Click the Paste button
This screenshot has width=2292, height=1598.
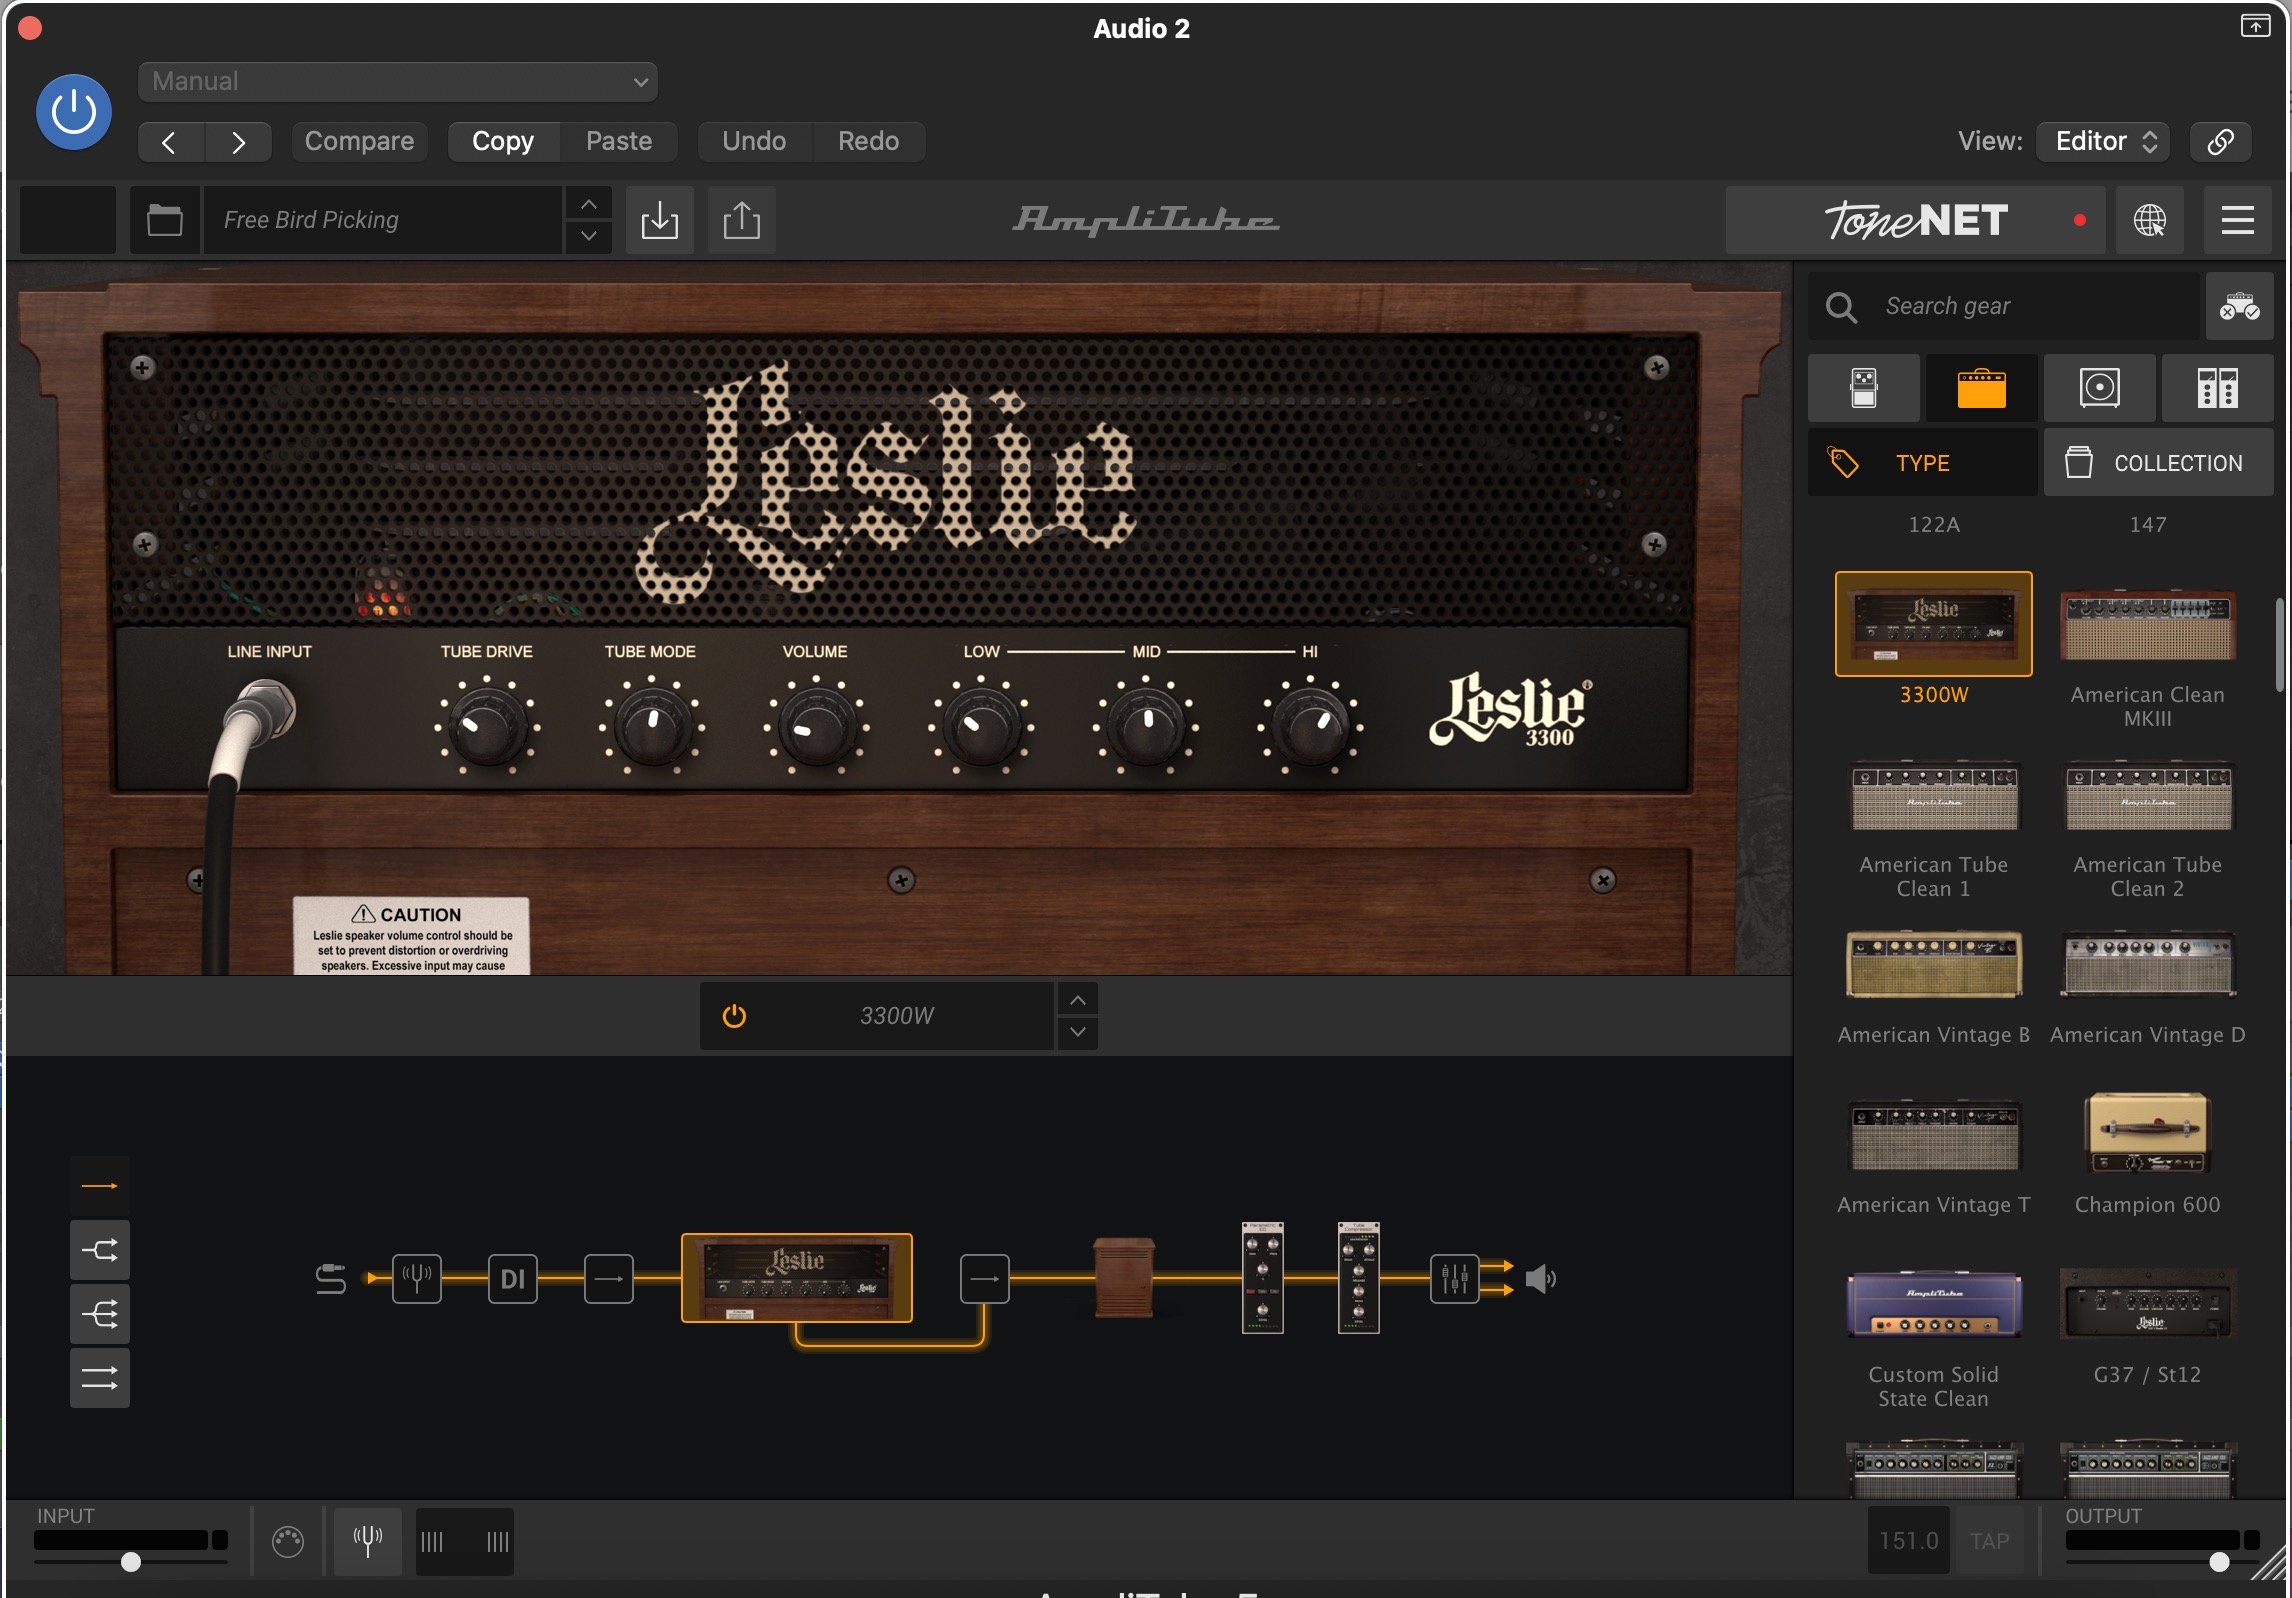click(x=619, y=141)
